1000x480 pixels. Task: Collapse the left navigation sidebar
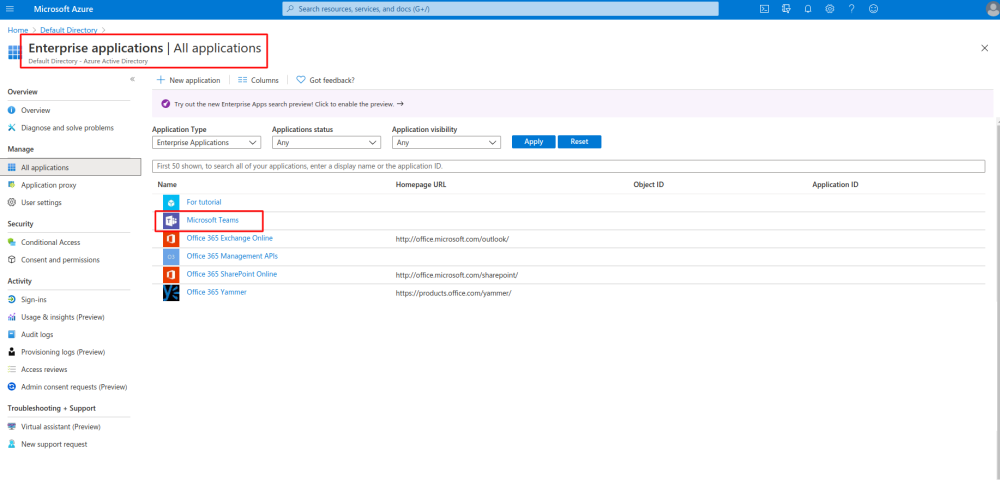click(132, 79)
